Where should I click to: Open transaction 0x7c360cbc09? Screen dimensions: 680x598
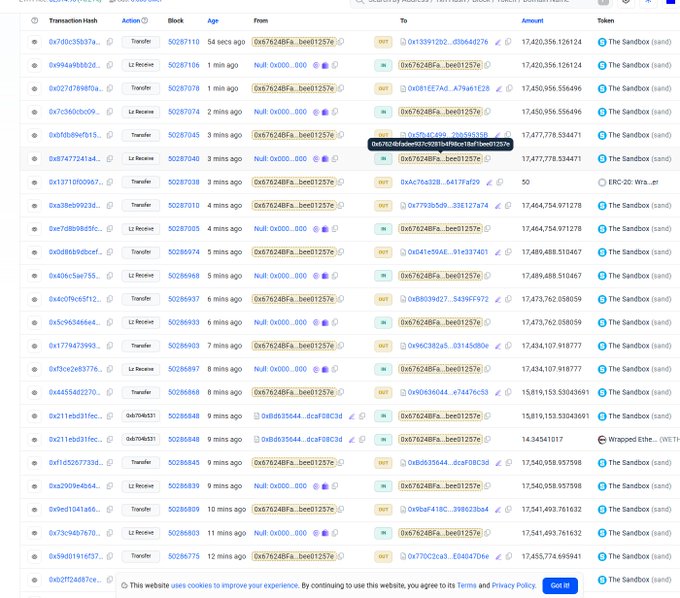[74, 112]
